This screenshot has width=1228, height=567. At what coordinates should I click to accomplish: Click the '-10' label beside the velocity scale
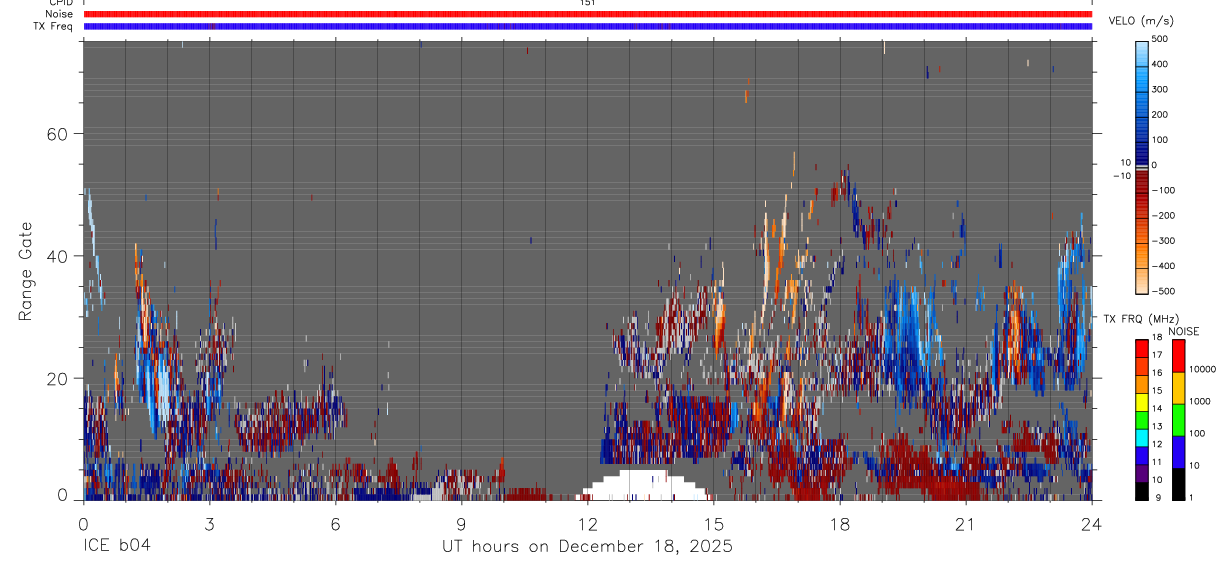[1121, 176]
